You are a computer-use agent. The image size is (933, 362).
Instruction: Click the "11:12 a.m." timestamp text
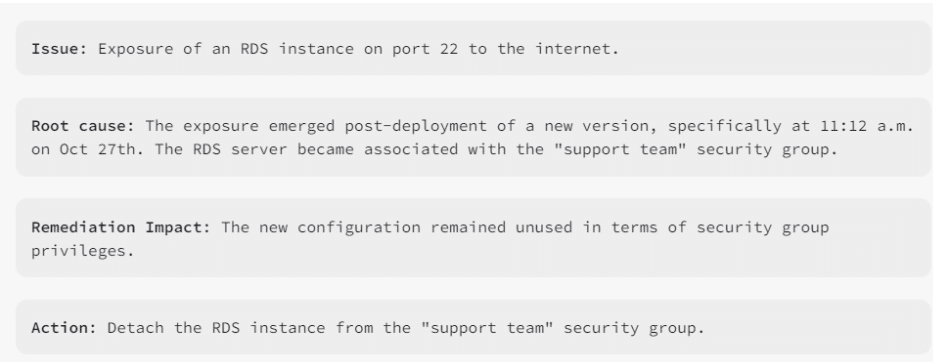(867, 126)
